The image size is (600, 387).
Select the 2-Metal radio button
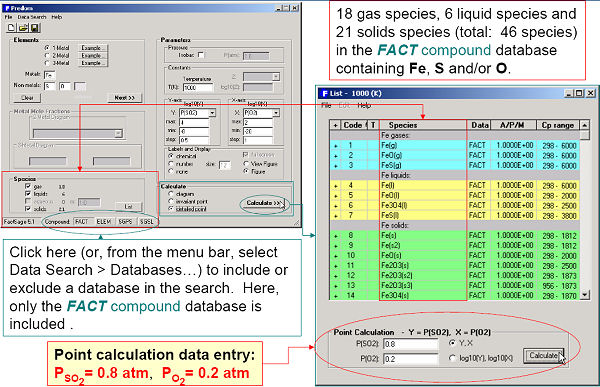point(47,55)
